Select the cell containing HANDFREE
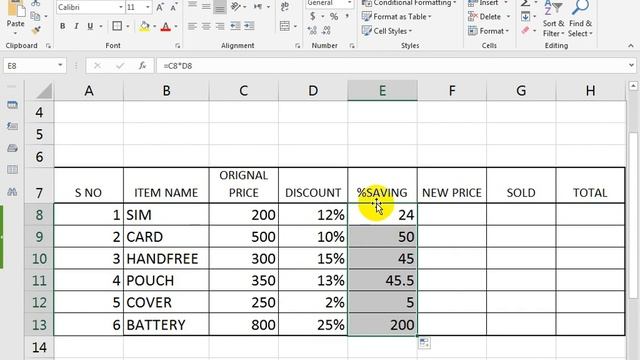The image size is (640, 360). [166, 258]
